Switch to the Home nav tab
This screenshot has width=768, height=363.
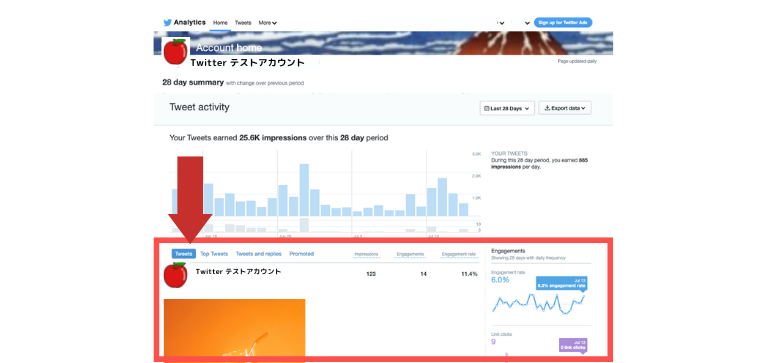click(220, 23)
